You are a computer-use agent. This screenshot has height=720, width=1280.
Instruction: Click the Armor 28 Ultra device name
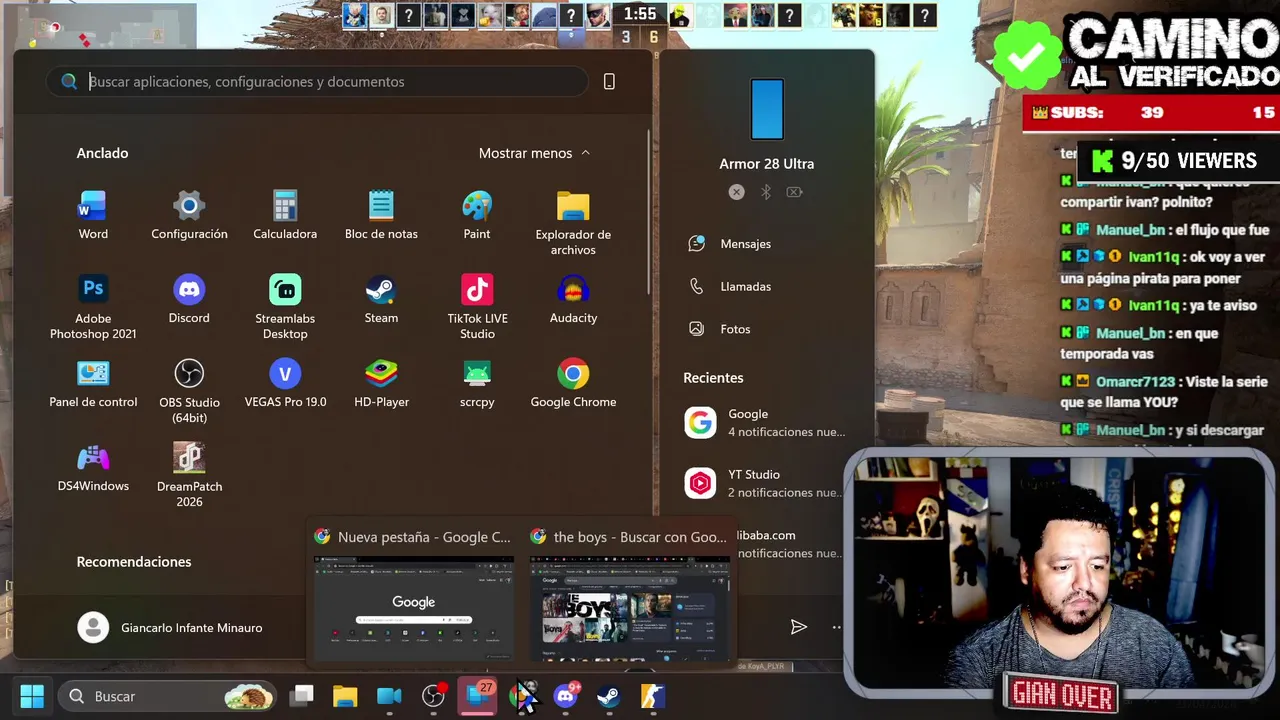point(767,164)
